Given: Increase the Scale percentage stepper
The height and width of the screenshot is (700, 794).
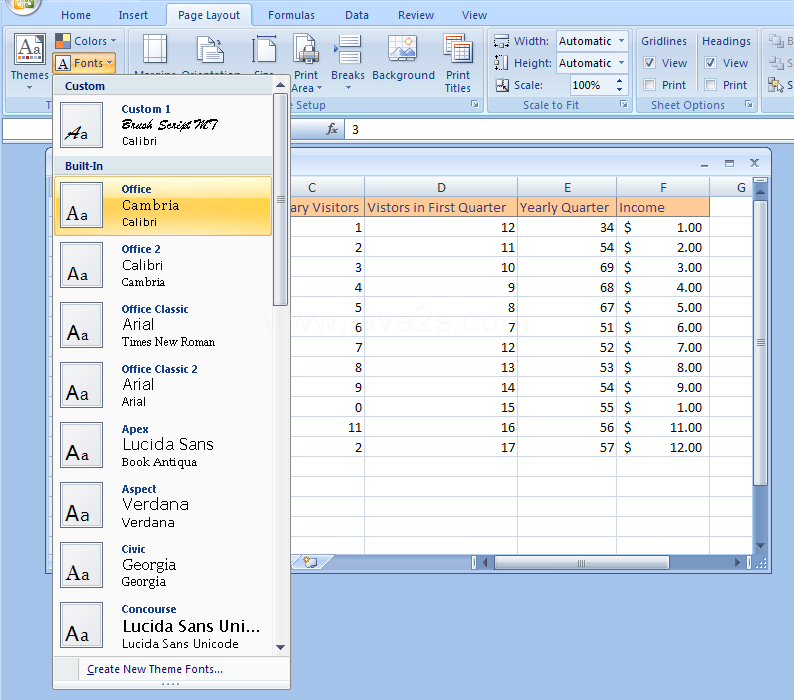Looking at the screenshot, I should pos(619,81).
